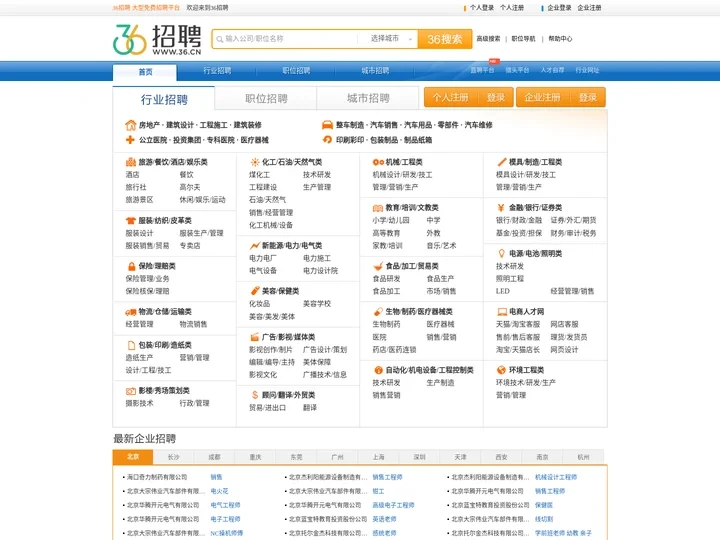Open 英语老师 job link
720x540 pixels.
384,519
